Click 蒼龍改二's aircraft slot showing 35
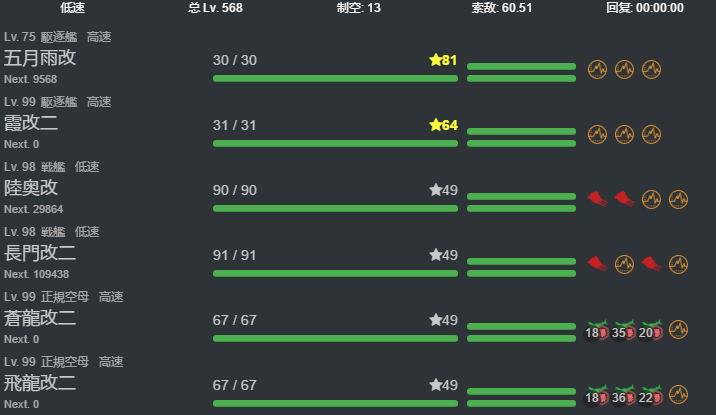 point(624,330)
